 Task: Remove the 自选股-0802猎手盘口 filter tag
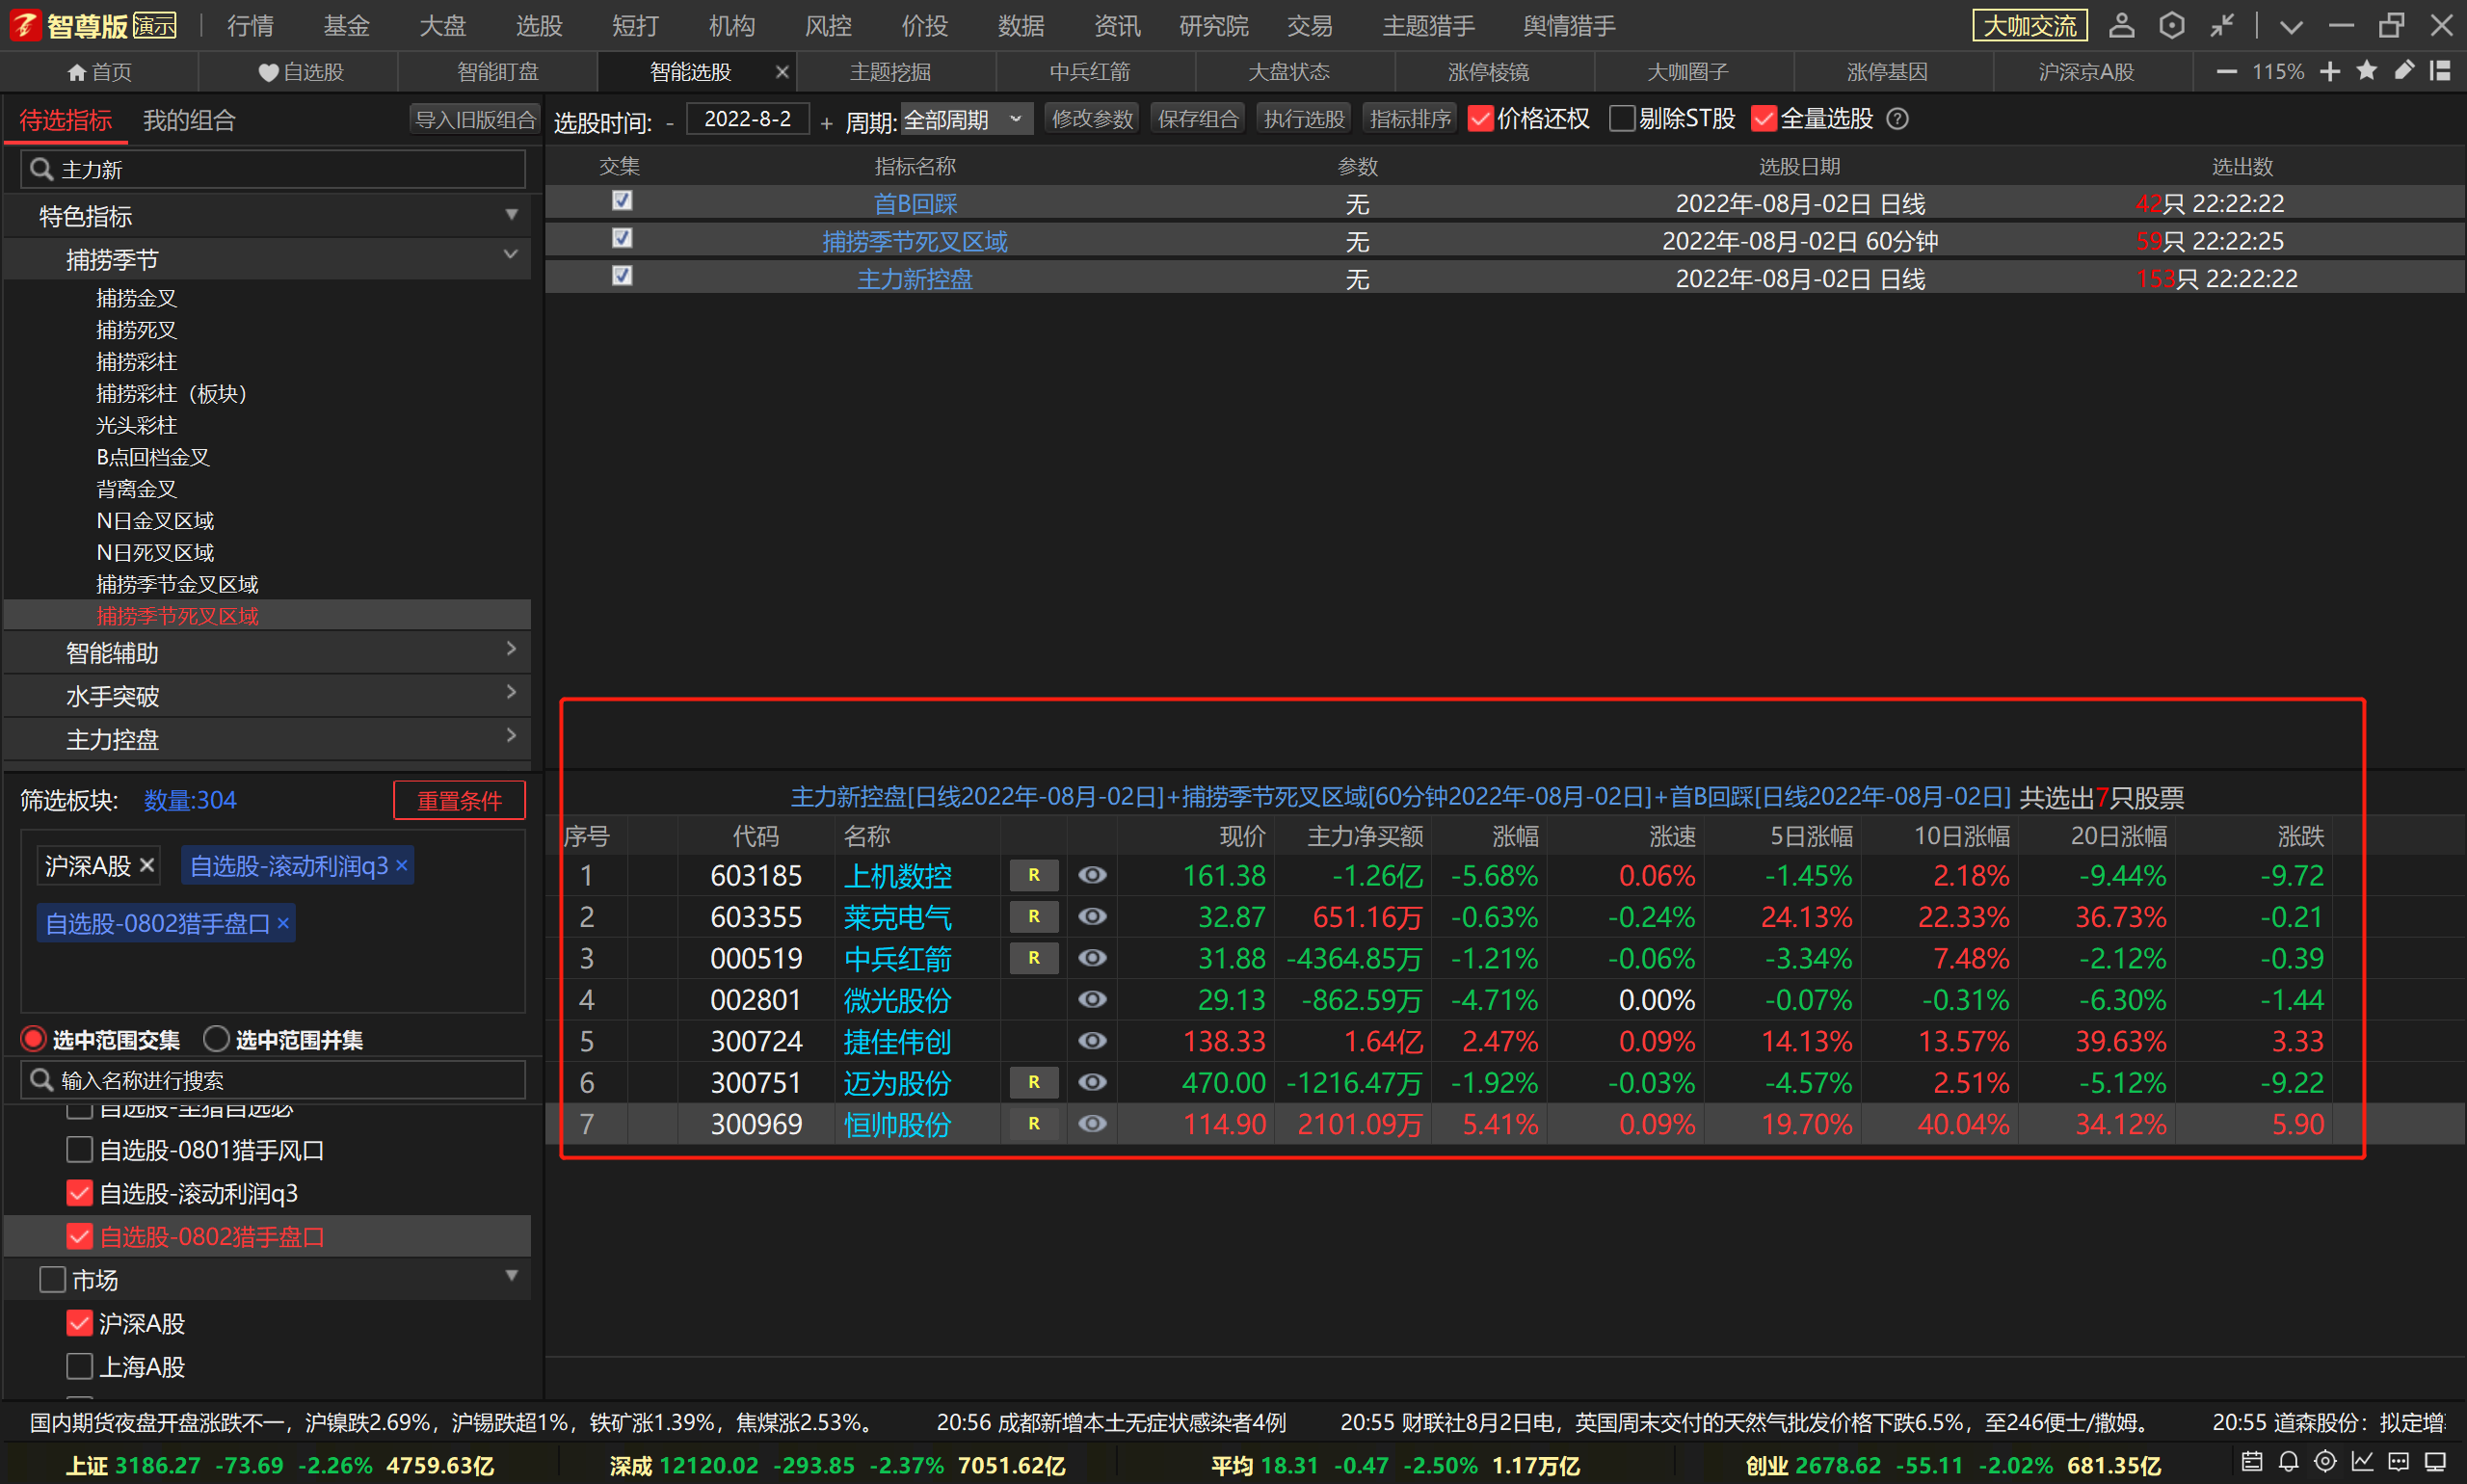coord(283,923)
